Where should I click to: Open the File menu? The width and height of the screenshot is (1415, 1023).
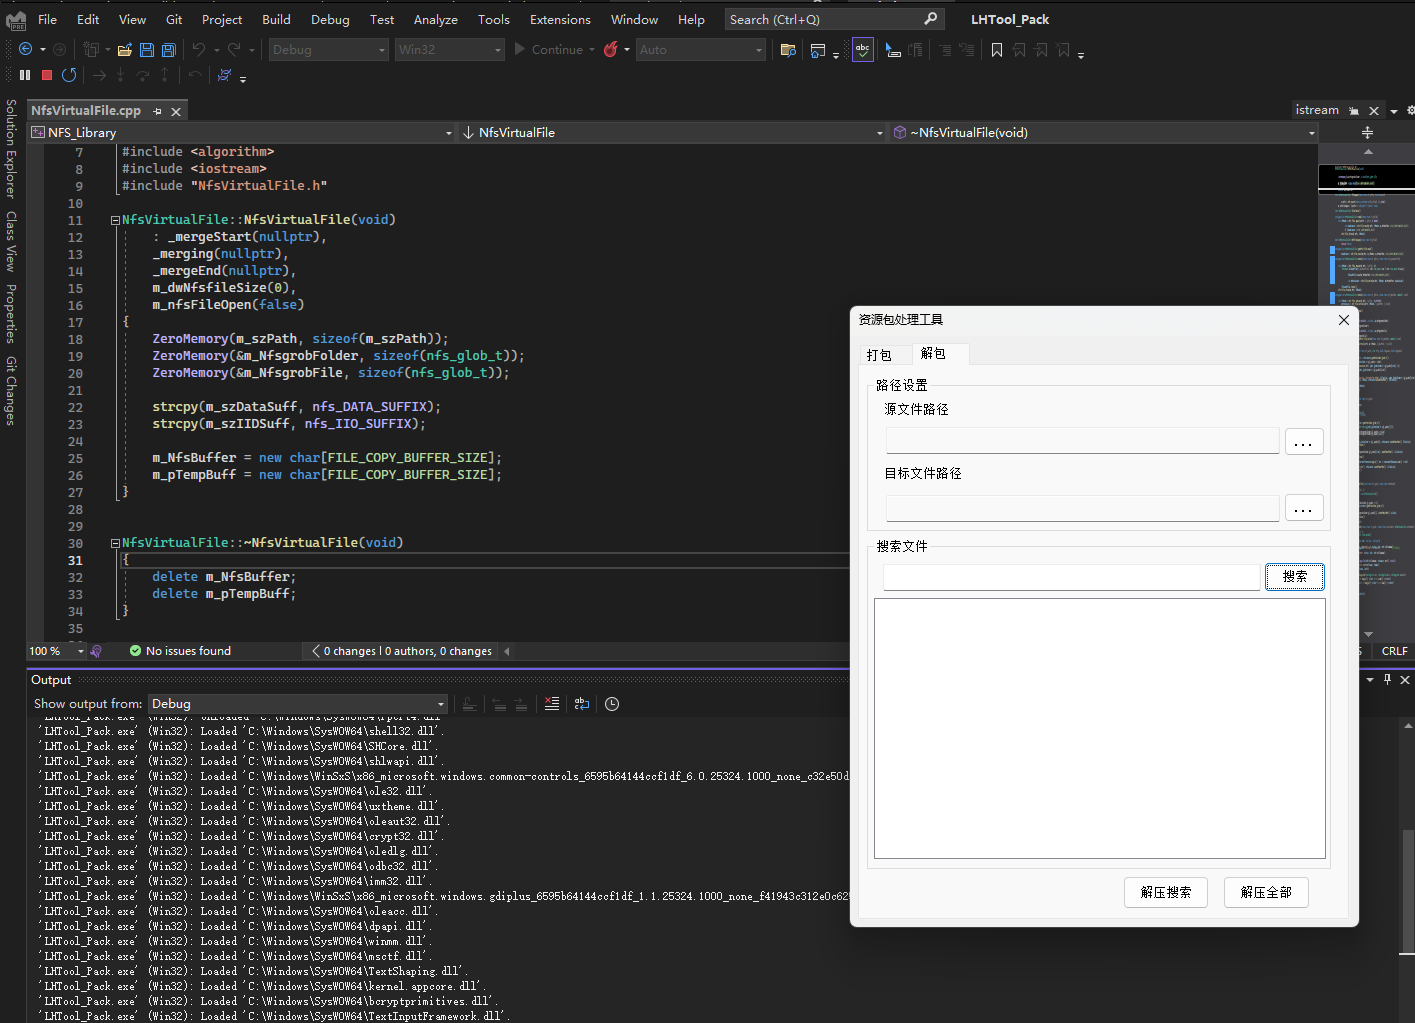[x=47, y=19]
